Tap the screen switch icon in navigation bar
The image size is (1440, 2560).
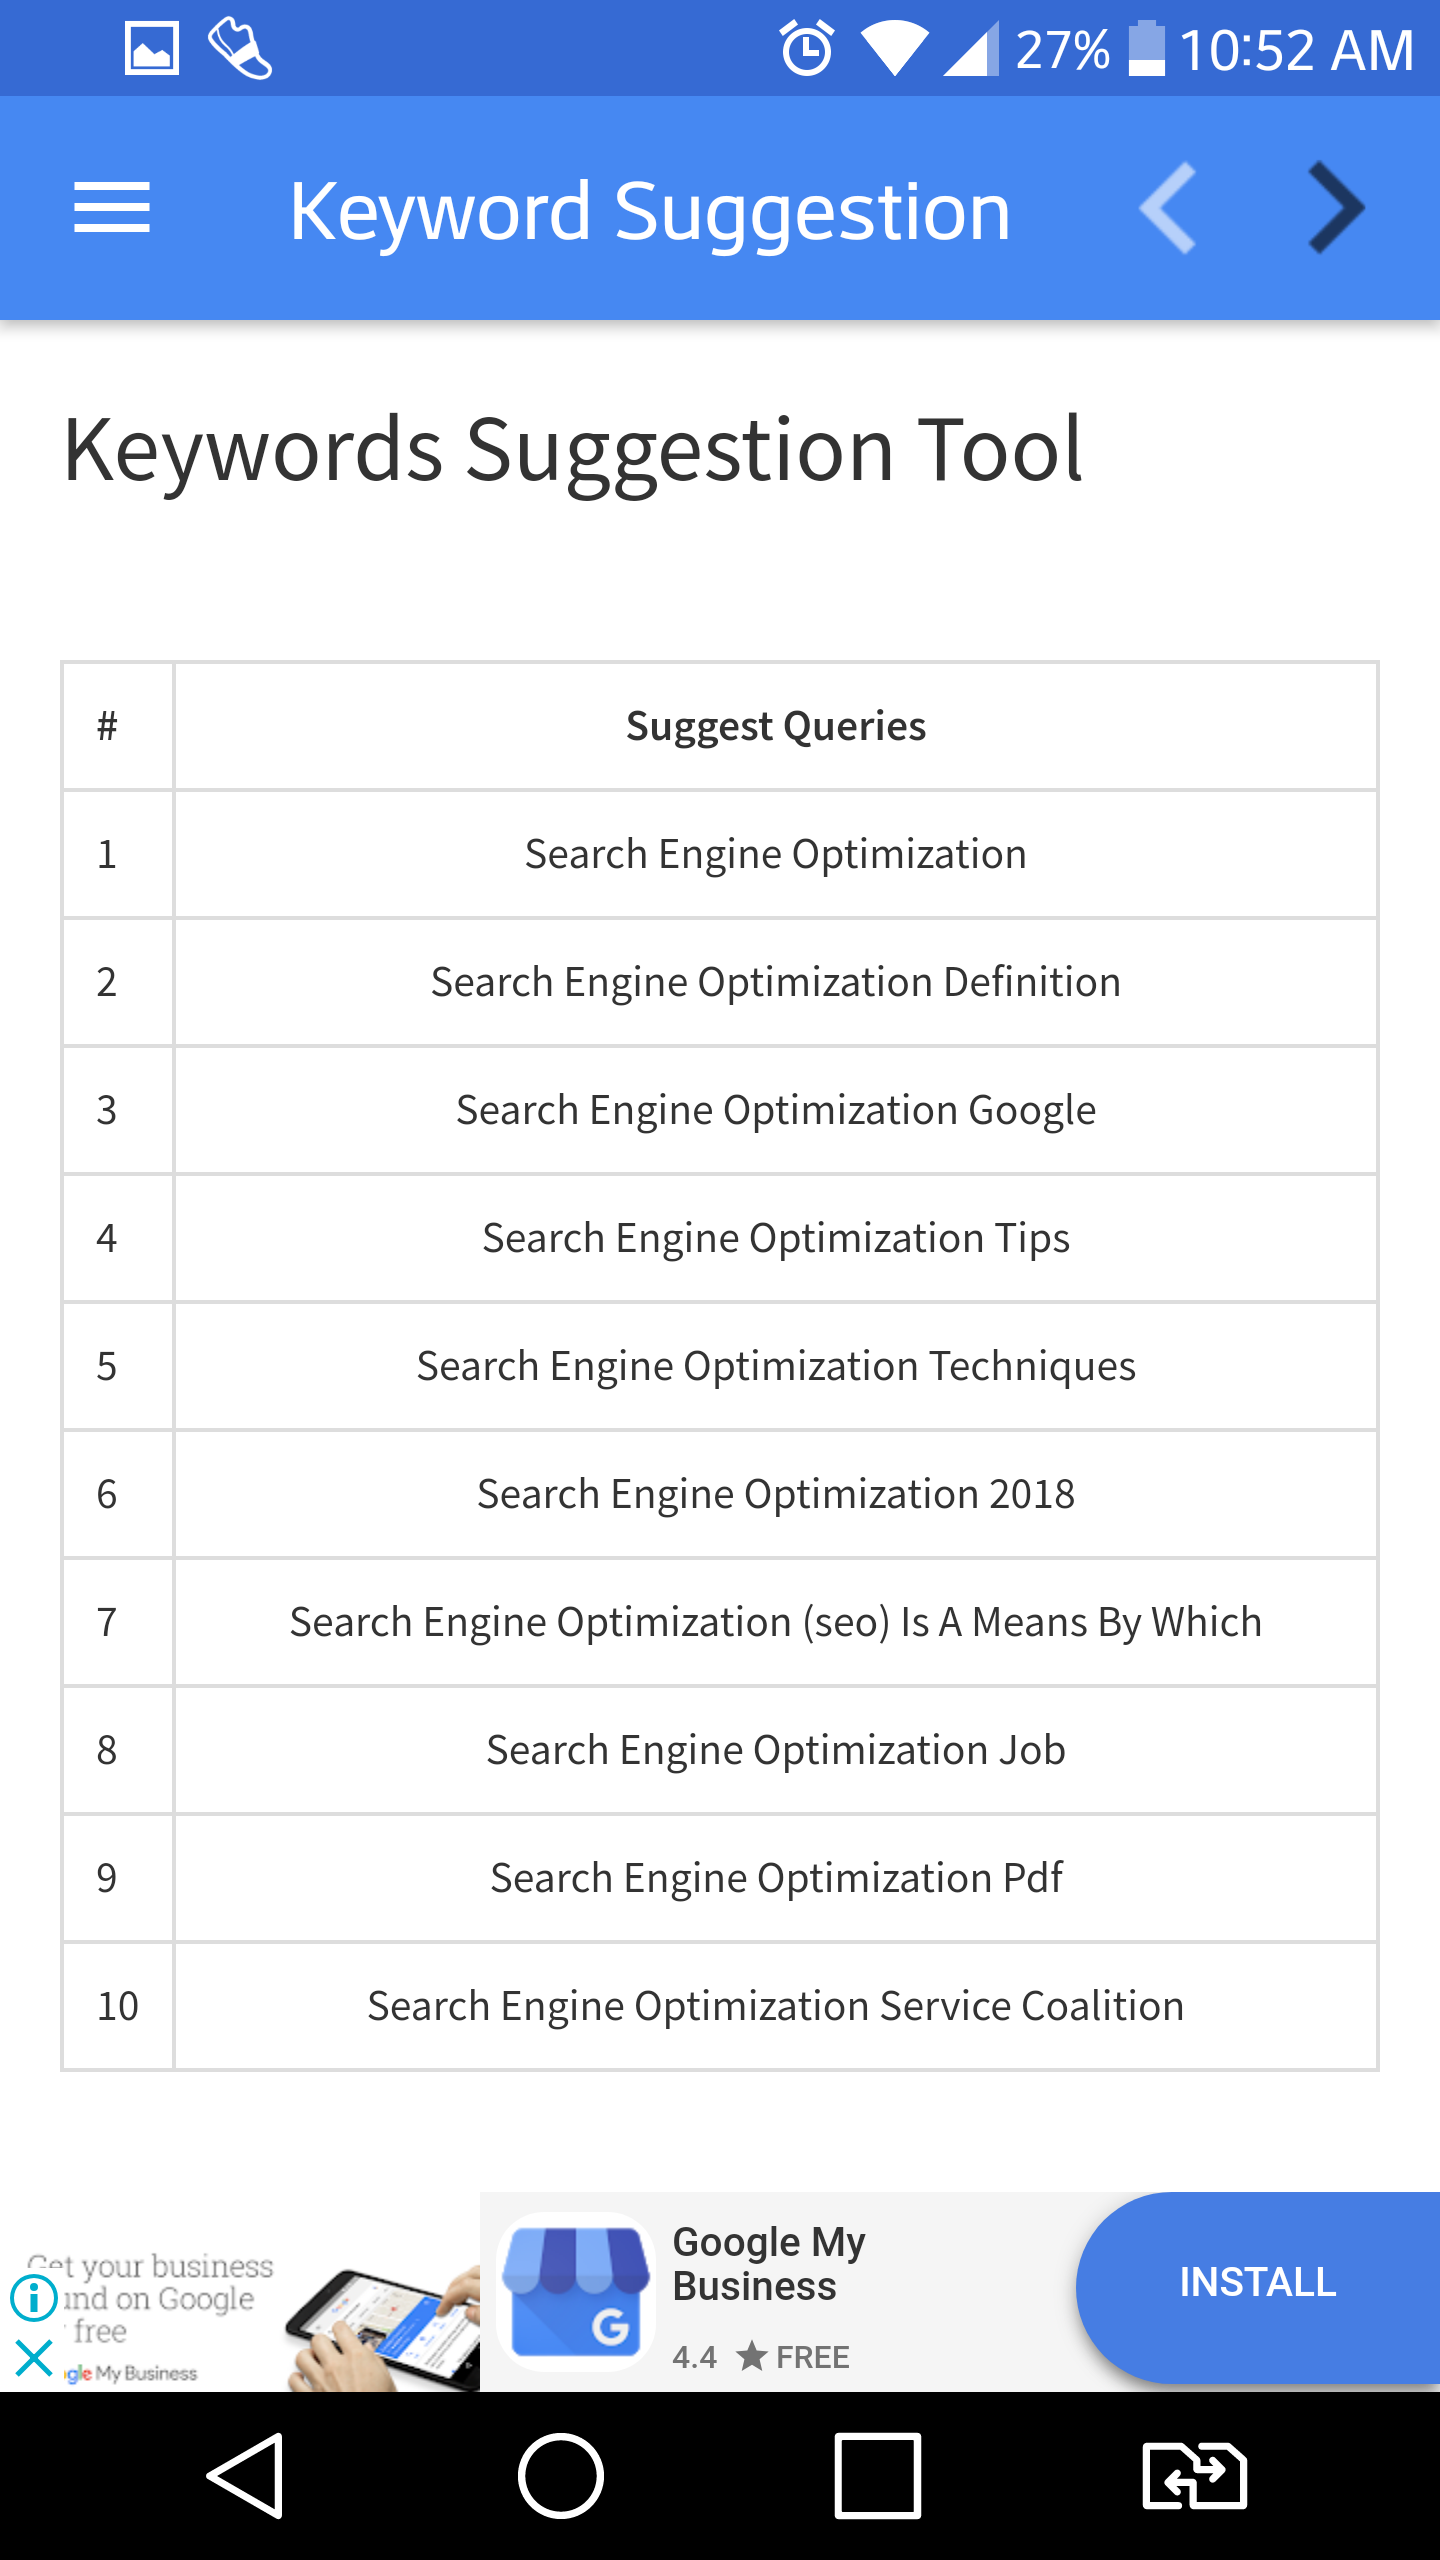pos(1194,2476)
